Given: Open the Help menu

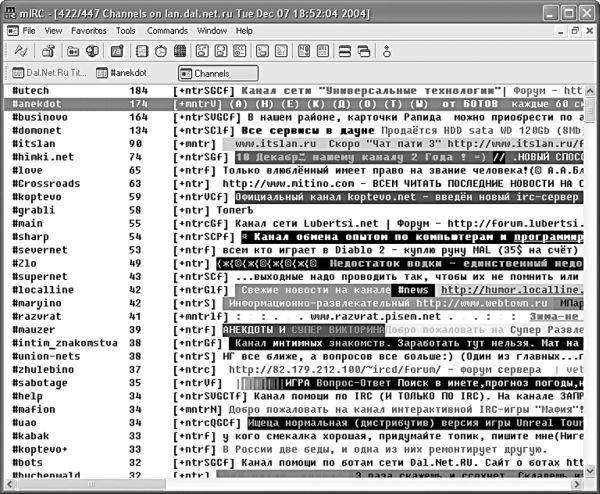Looking at the screenshot, I should (244, 31).
